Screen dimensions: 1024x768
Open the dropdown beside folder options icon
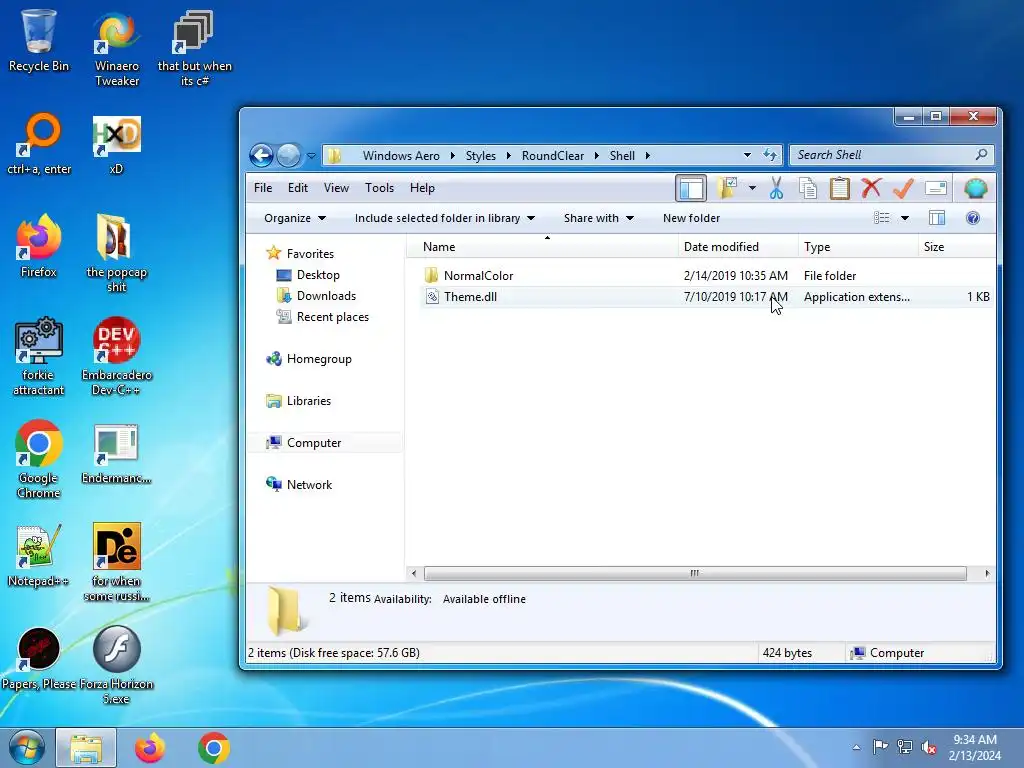tap(752, 189)
